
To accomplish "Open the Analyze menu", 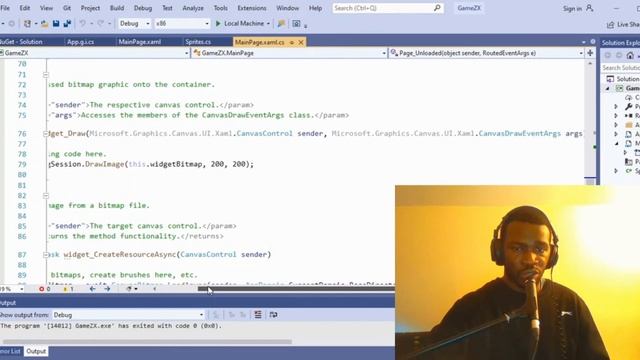I will click(x=193, y=8).
